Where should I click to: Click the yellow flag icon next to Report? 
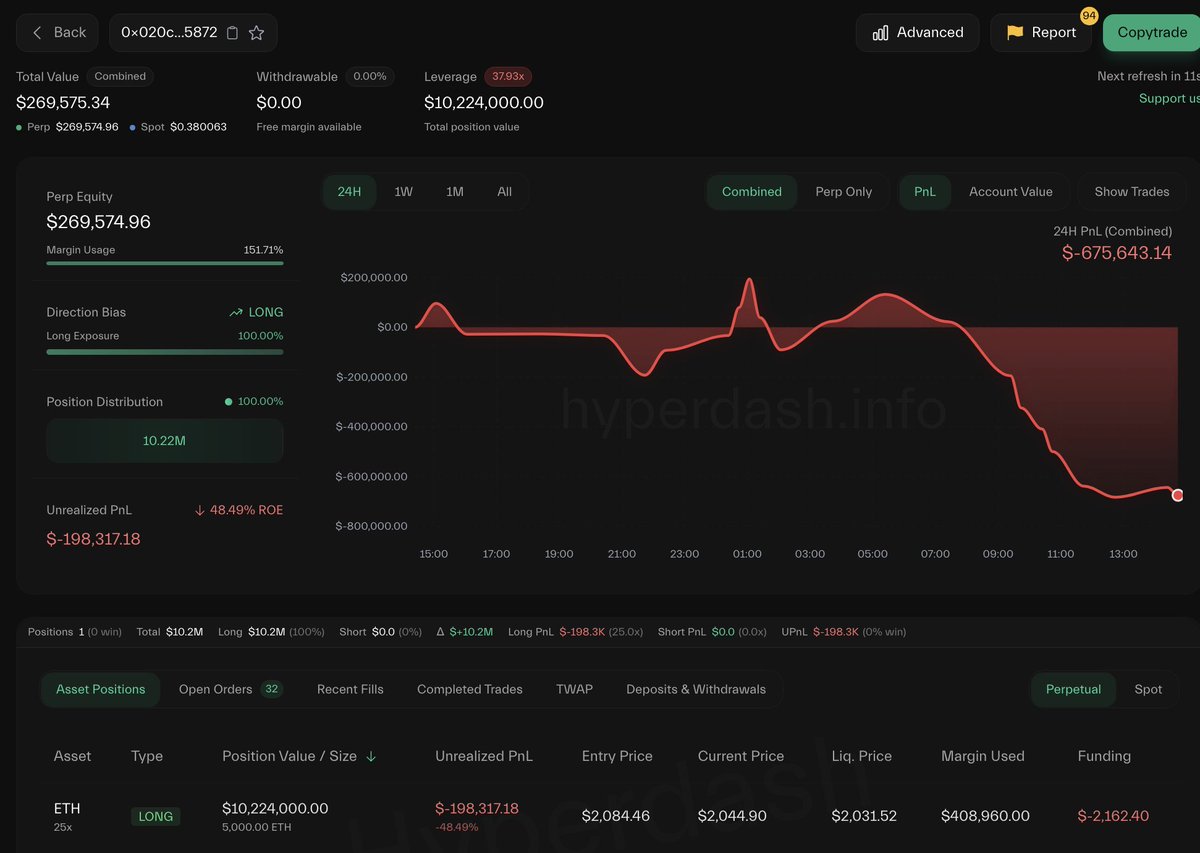point(1013,32)
